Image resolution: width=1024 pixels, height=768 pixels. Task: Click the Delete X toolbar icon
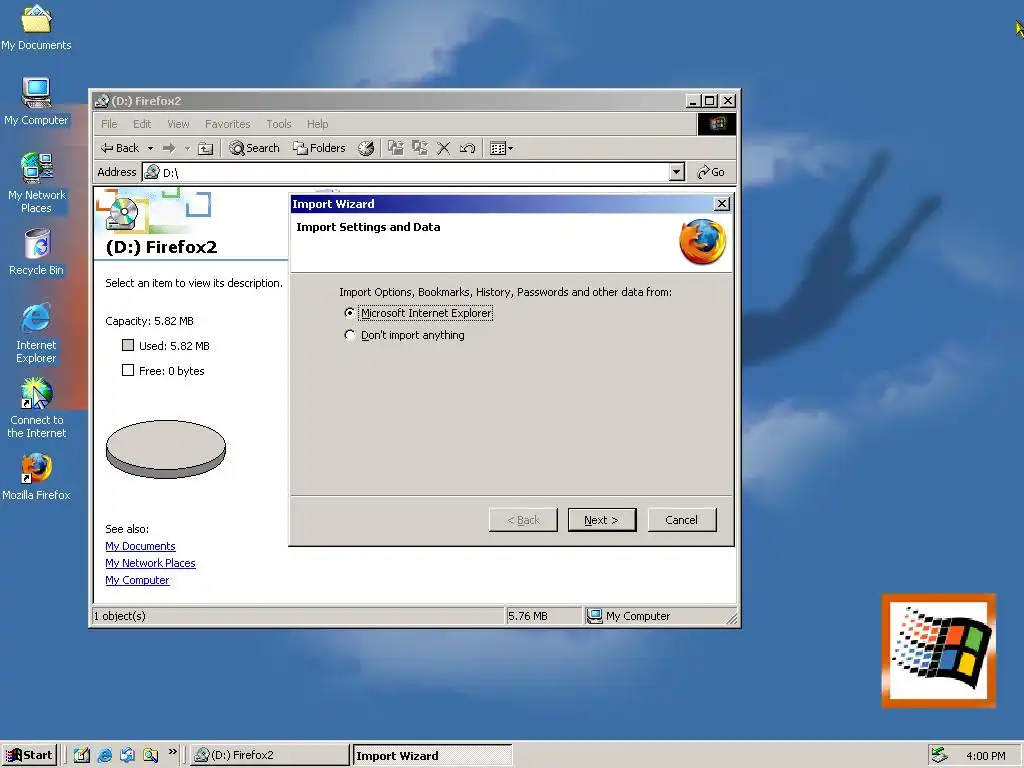click(443, 148)
